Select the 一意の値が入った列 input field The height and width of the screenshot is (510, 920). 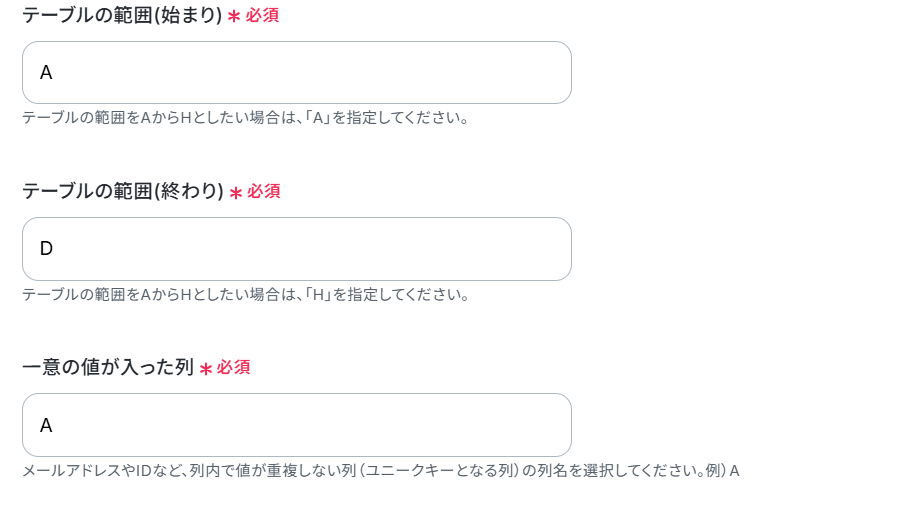click(297, 425)
